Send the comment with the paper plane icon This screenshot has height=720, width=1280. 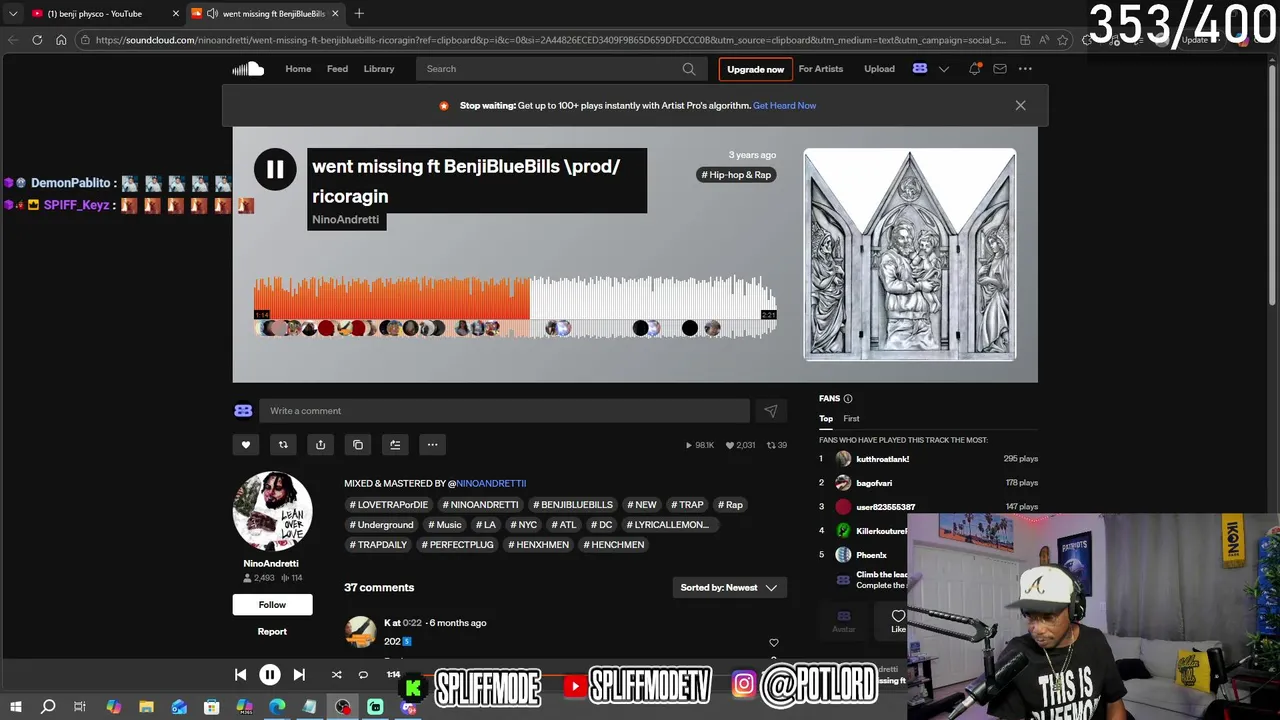tap(771, 411)
